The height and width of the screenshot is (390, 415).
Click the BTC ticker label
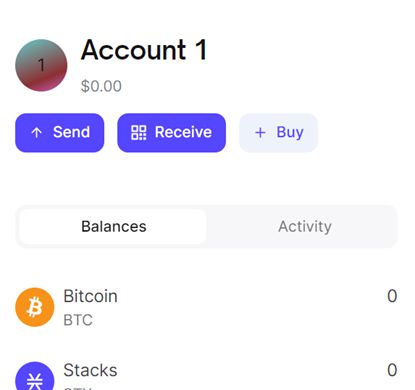pyautogui.click(x=78, y=320)
